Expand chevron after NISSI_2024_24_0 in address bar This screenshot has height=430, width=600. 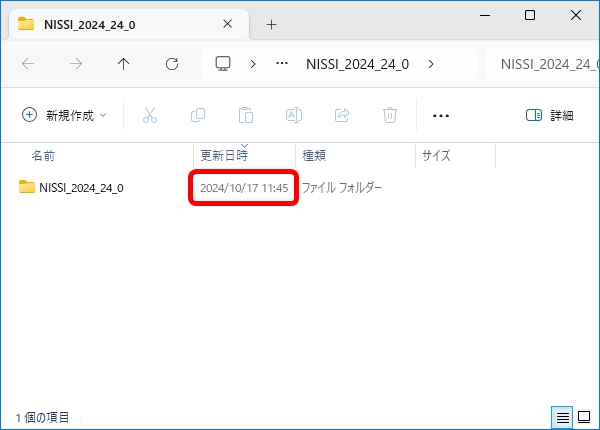(430, 64)
